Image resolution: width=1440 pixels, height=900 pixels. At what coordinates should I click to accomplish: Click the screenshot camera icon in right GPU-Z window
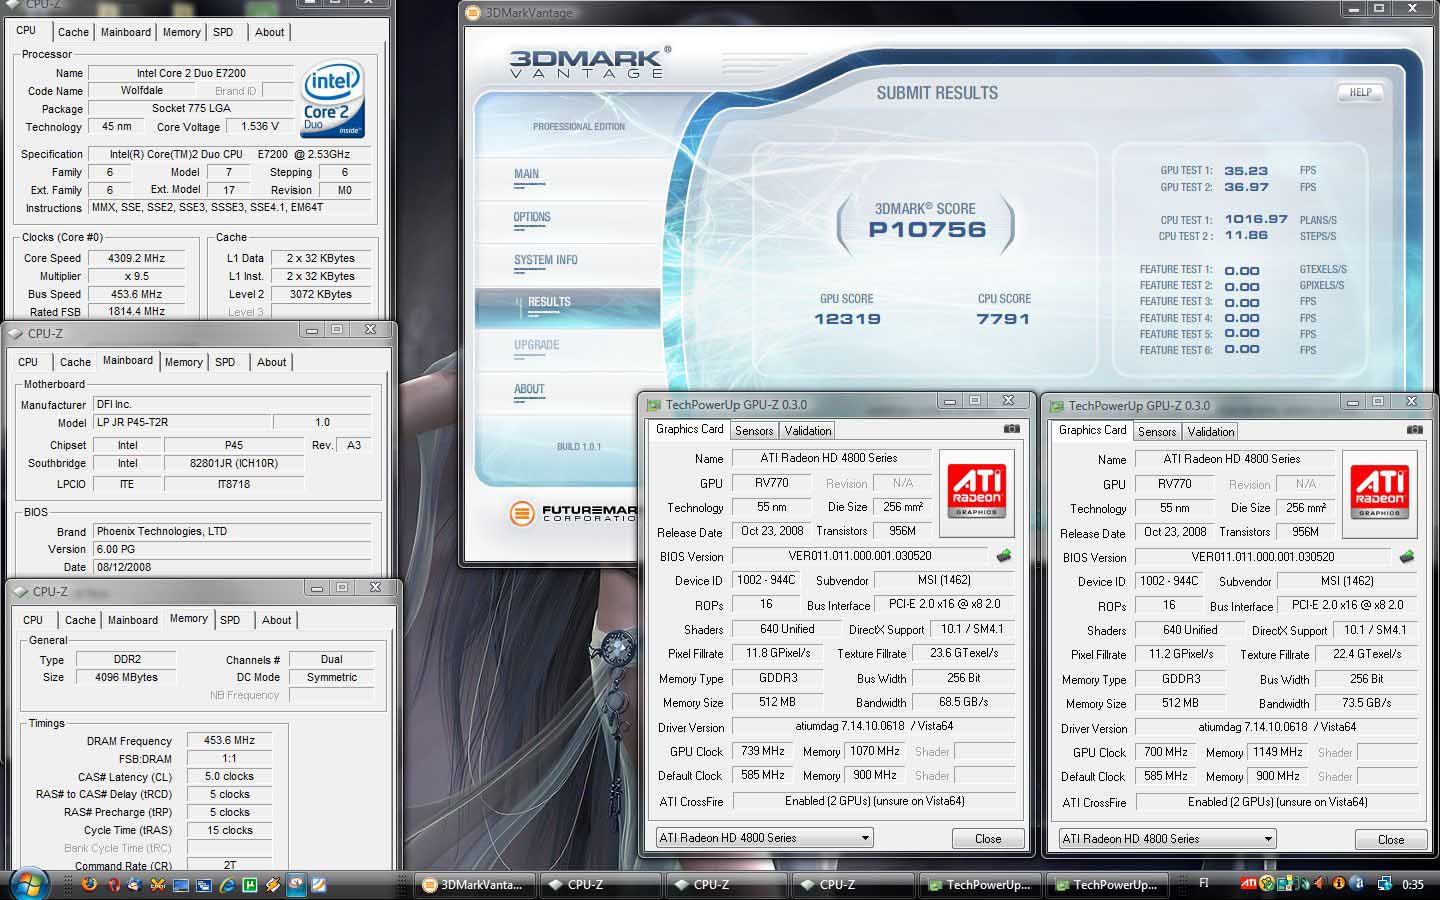tap(1415, 430)
